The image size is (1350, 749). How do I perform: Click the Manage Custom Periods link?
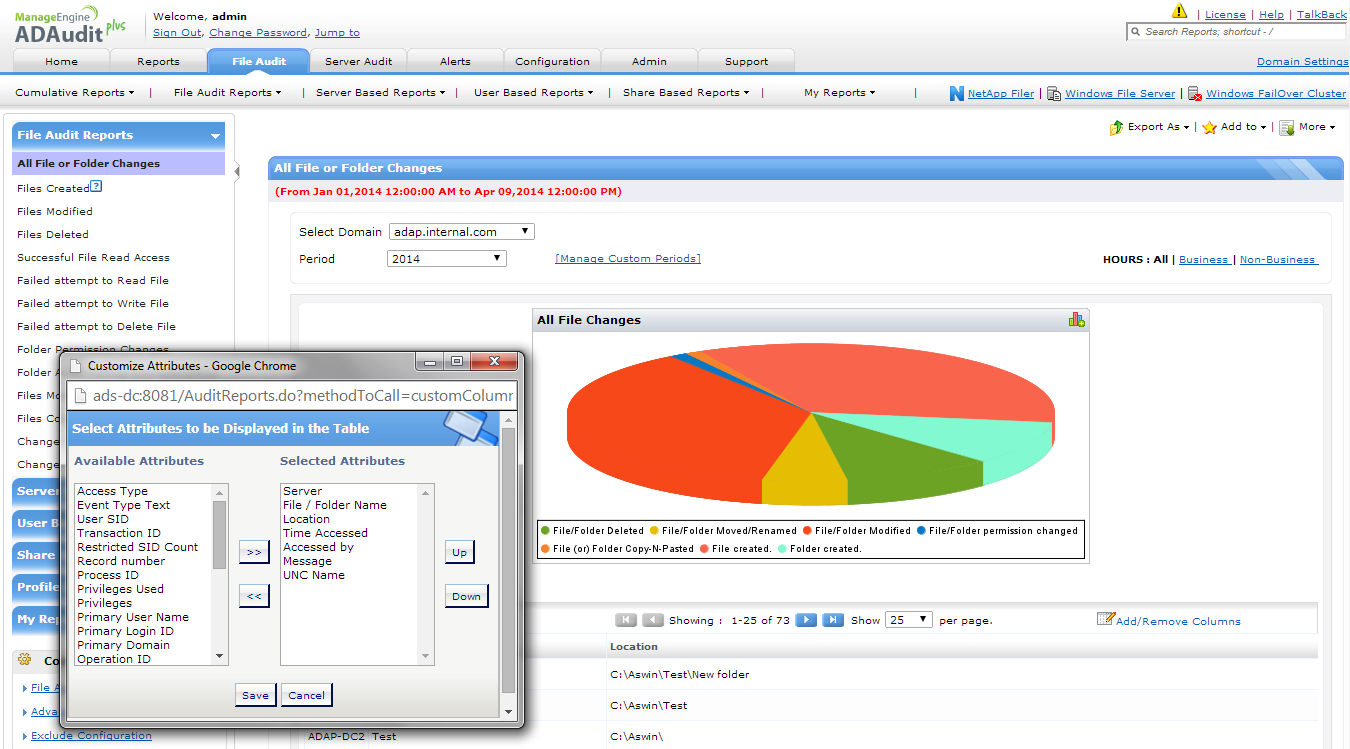coord(628,258)
